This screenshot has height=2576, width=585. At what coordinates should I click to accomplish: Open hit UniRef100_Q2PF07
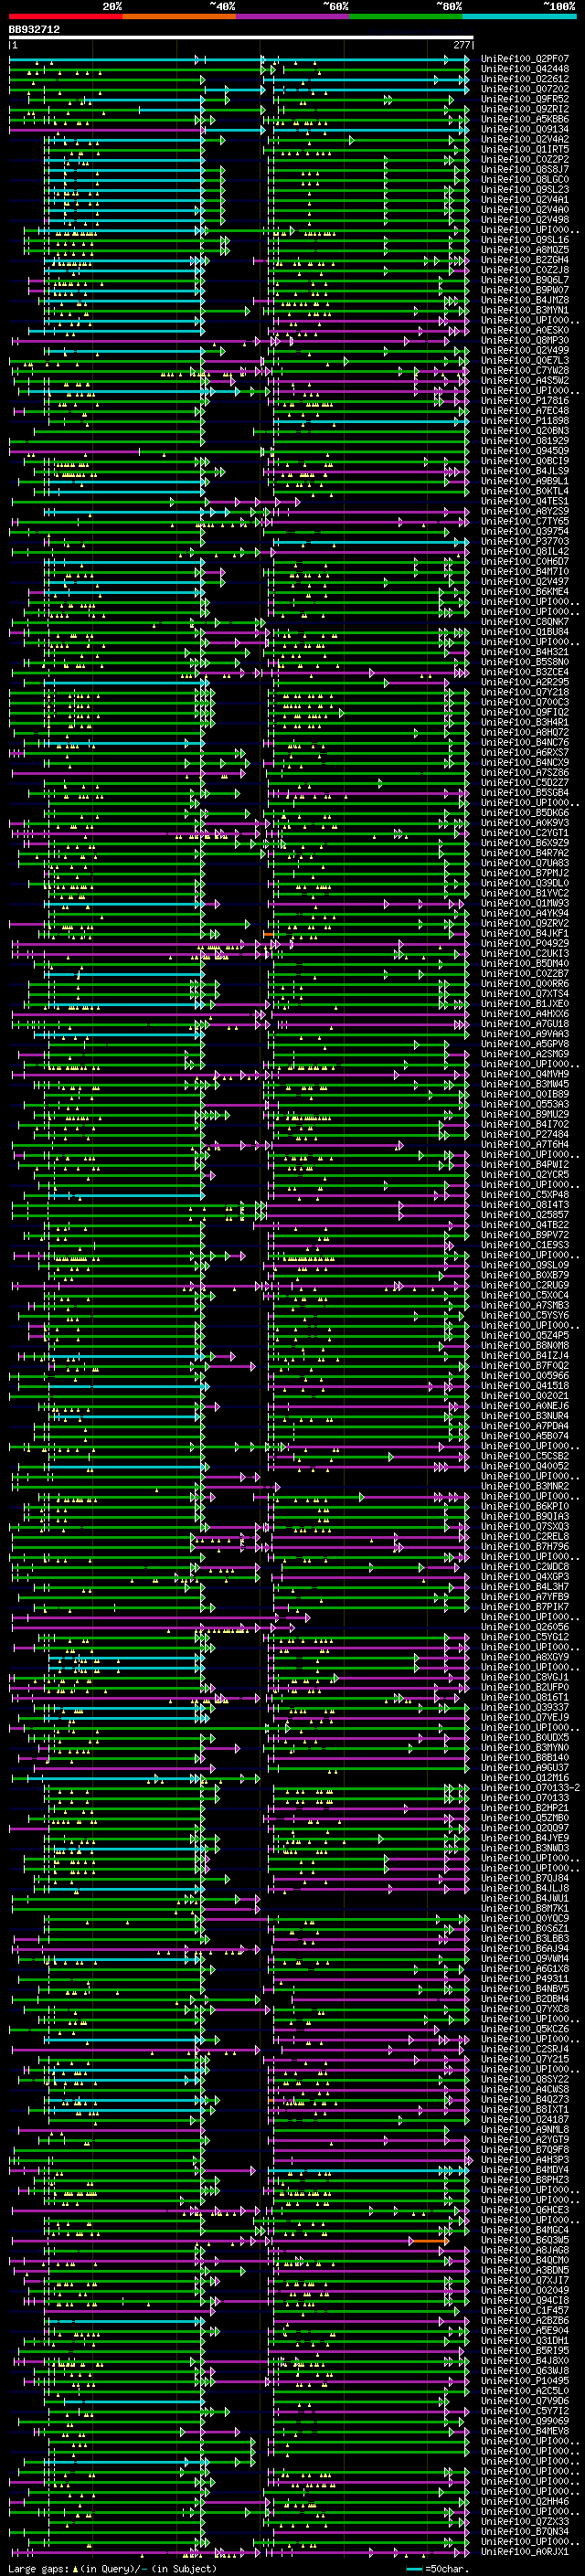525,59
